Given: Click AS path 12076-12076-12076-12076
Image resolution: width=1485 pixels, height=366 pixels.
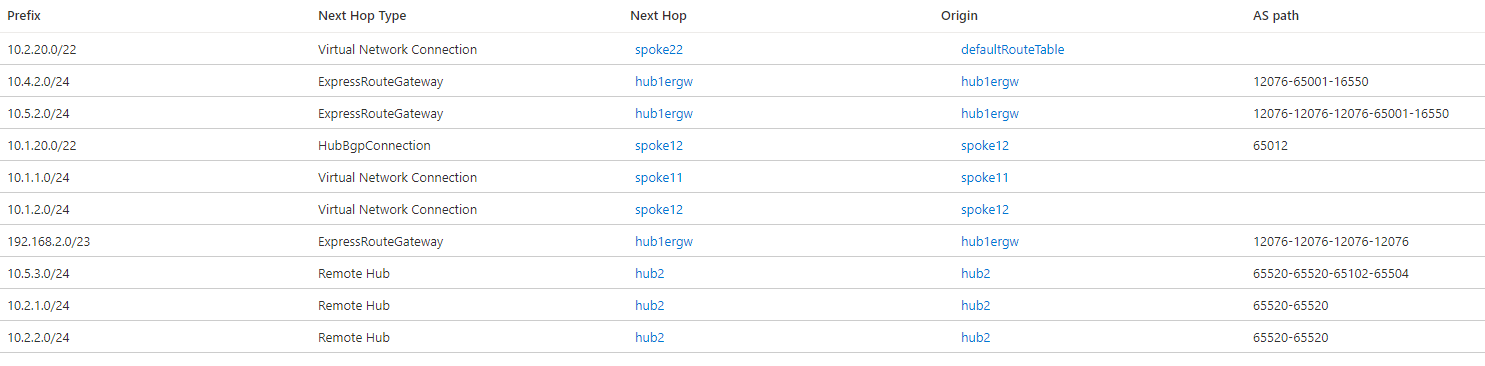Looking at the screenshot, I should pyautogui.click(x=1331, y=241).
